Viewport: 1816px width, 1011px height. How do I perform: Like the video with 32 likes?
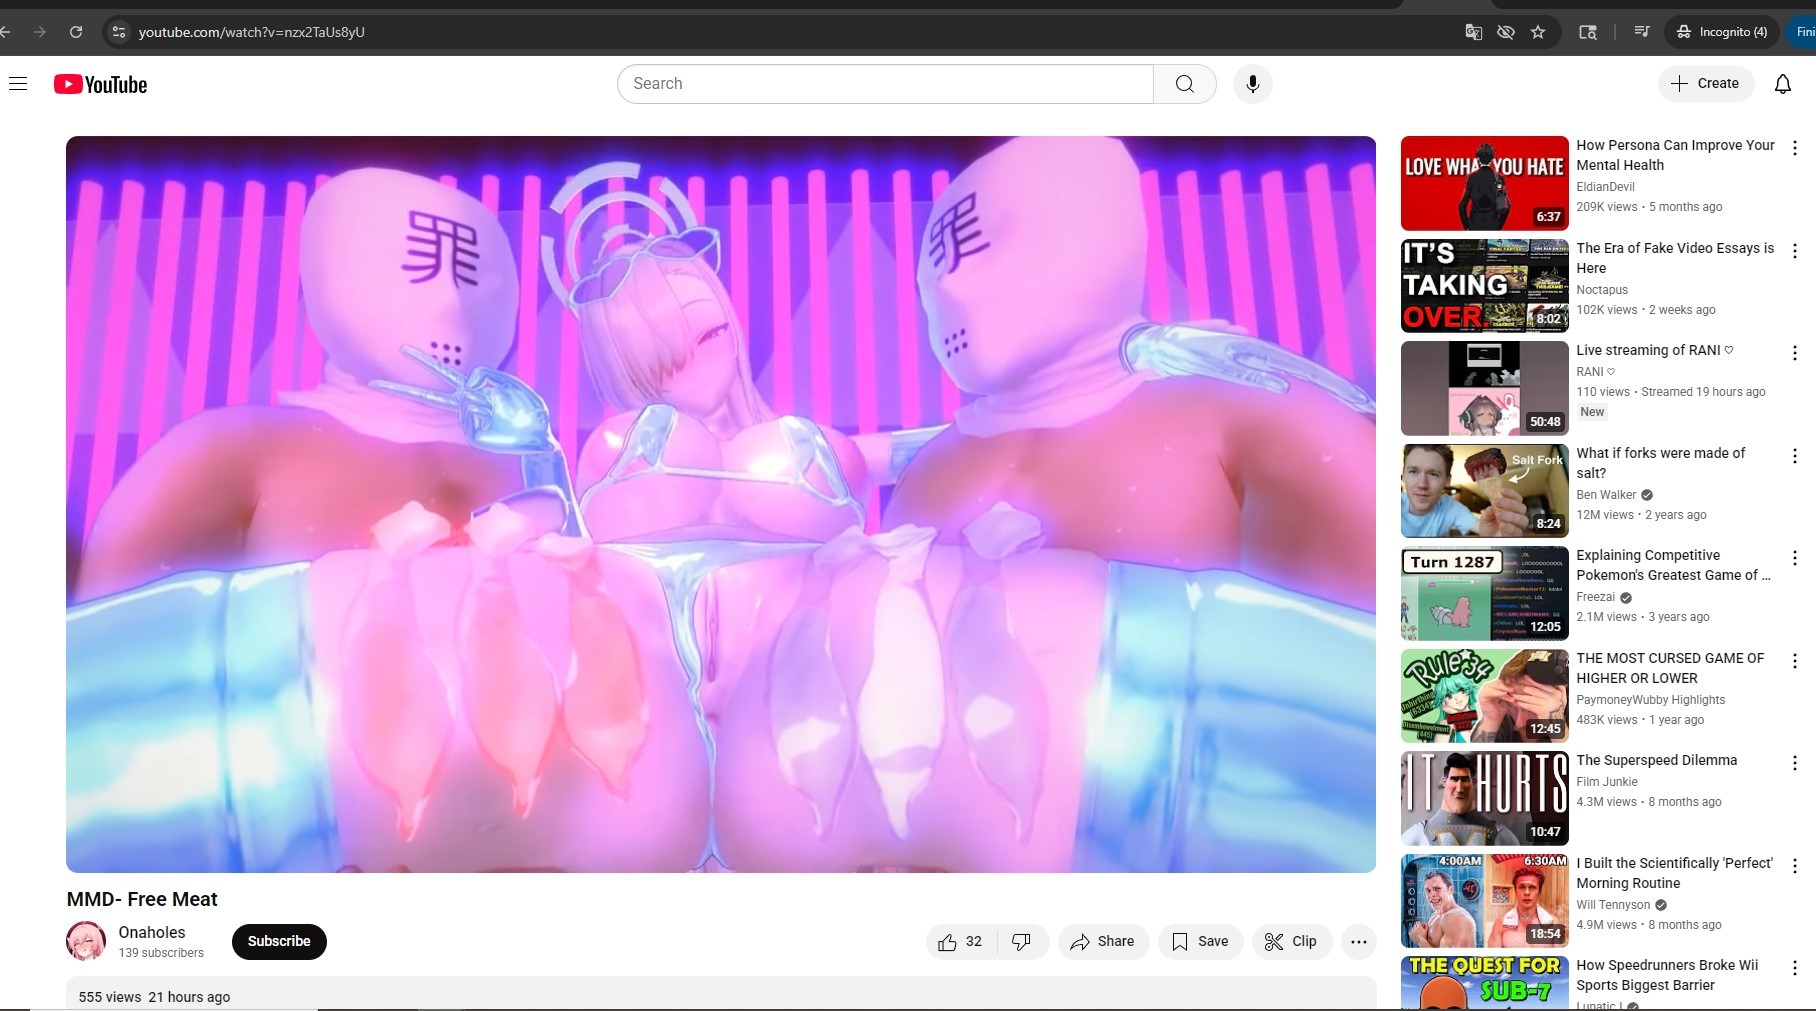click(961, 942)
